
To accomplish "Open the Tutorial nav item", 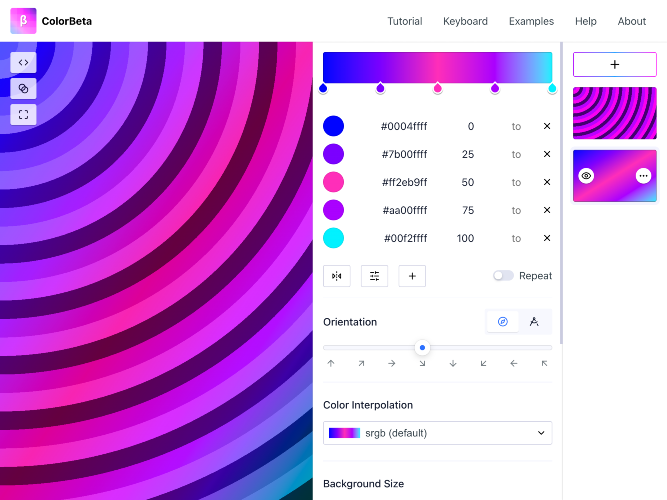I will pos(405,21).
